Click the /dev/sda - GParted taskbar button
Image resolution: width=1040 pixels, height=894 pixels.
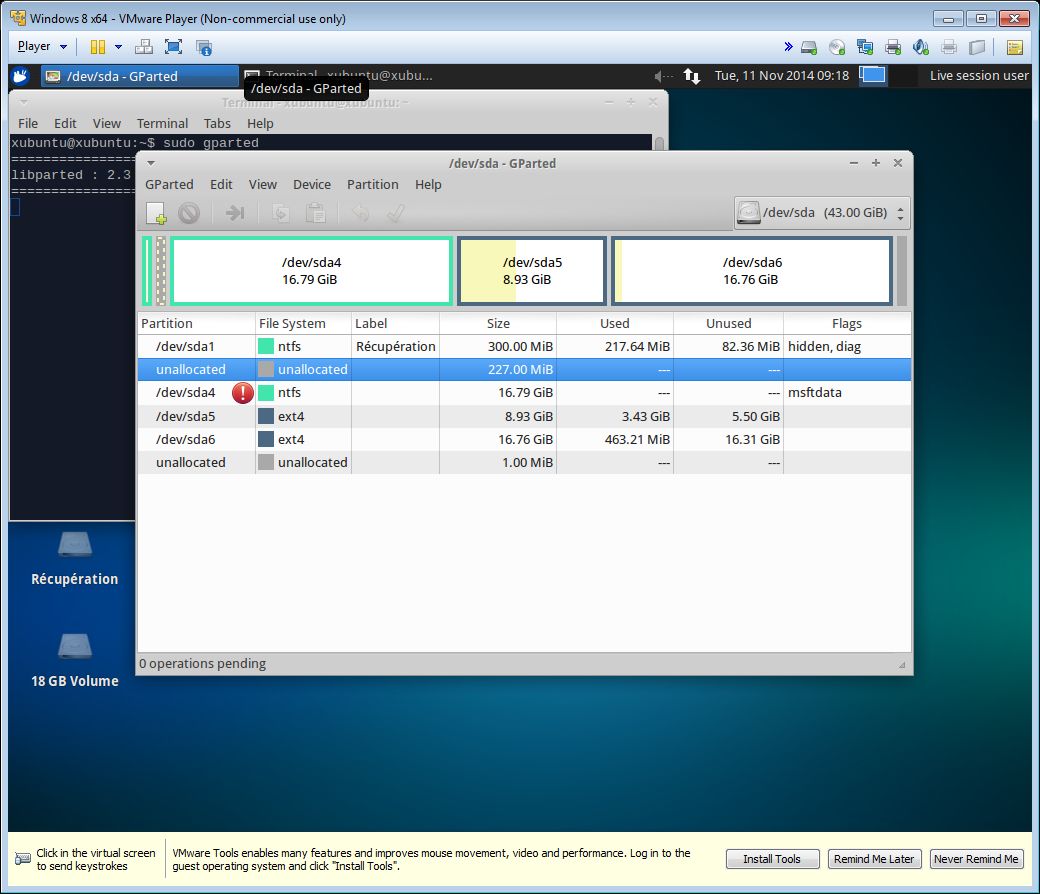click(x=139, y=76)
